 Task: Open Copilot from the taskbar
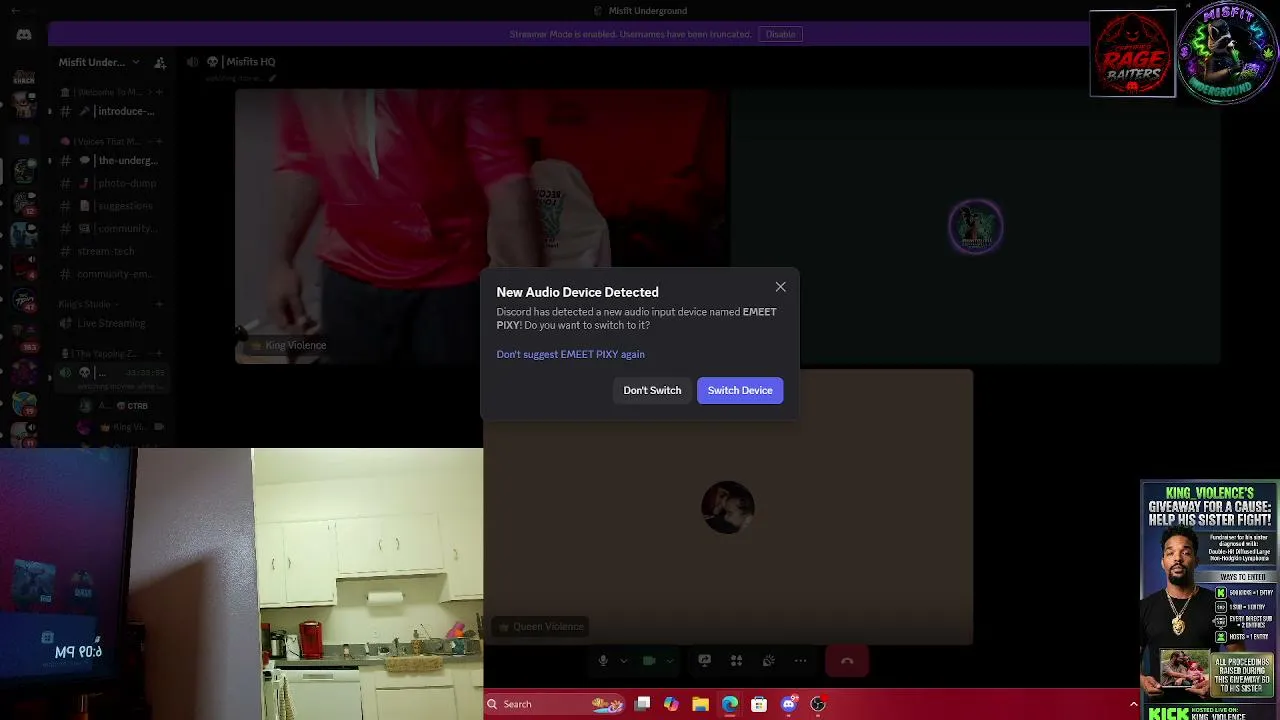671,704
